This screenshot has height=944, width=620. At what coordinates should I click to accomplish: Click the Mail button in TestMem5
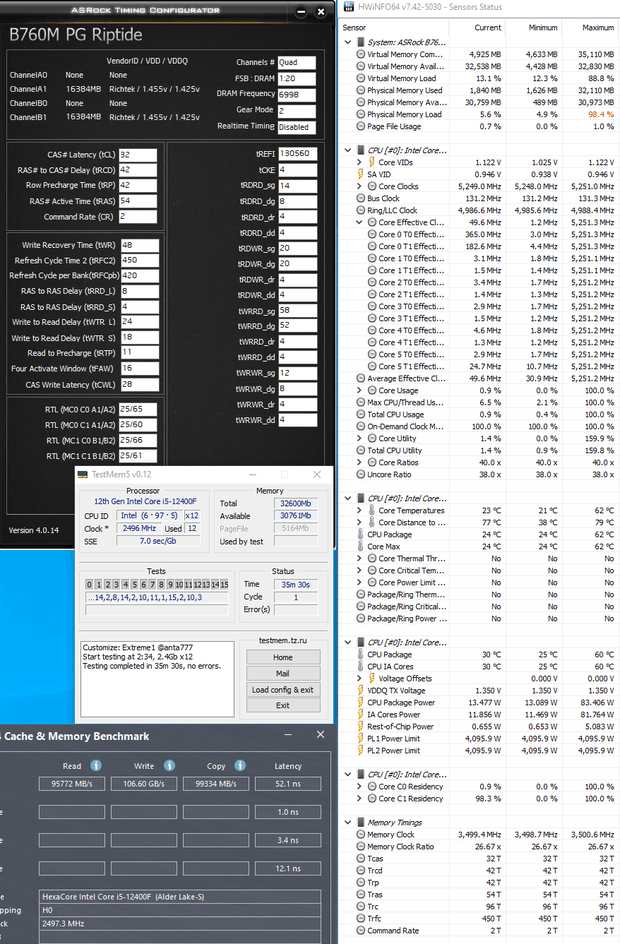[x=283, y=674]
